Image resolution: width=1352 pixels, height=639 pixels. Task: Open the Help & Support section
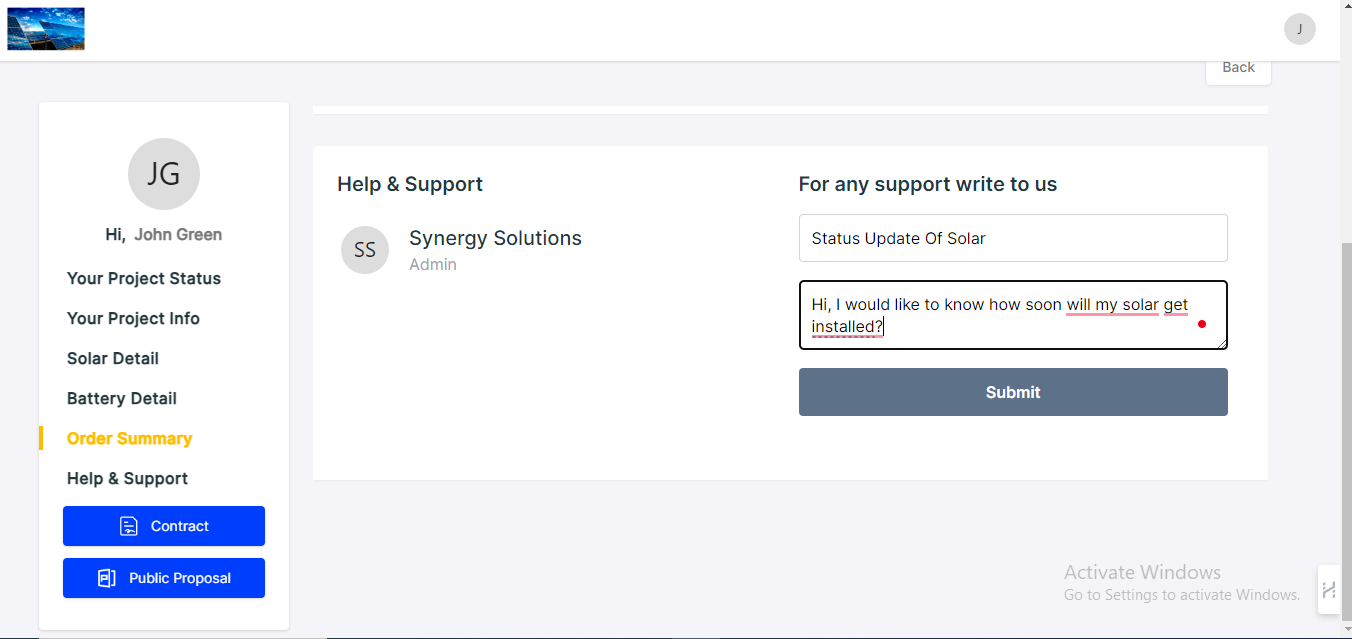pos(127,478)
